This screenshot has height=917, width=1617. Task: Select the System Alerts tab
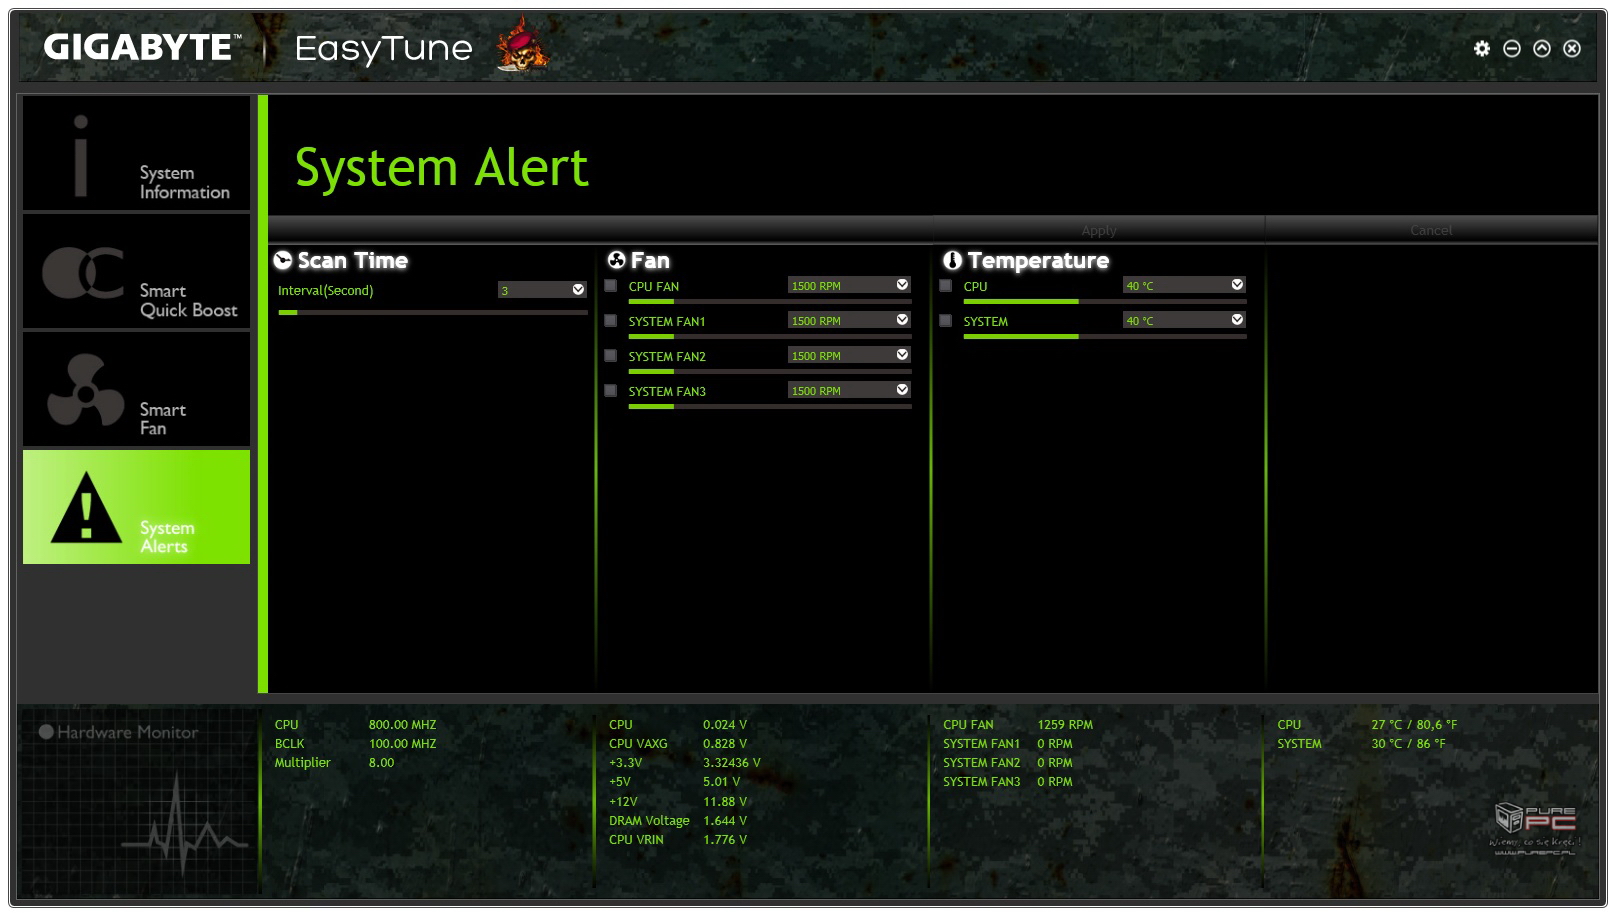pyautogui.click(x=136, y=507)
